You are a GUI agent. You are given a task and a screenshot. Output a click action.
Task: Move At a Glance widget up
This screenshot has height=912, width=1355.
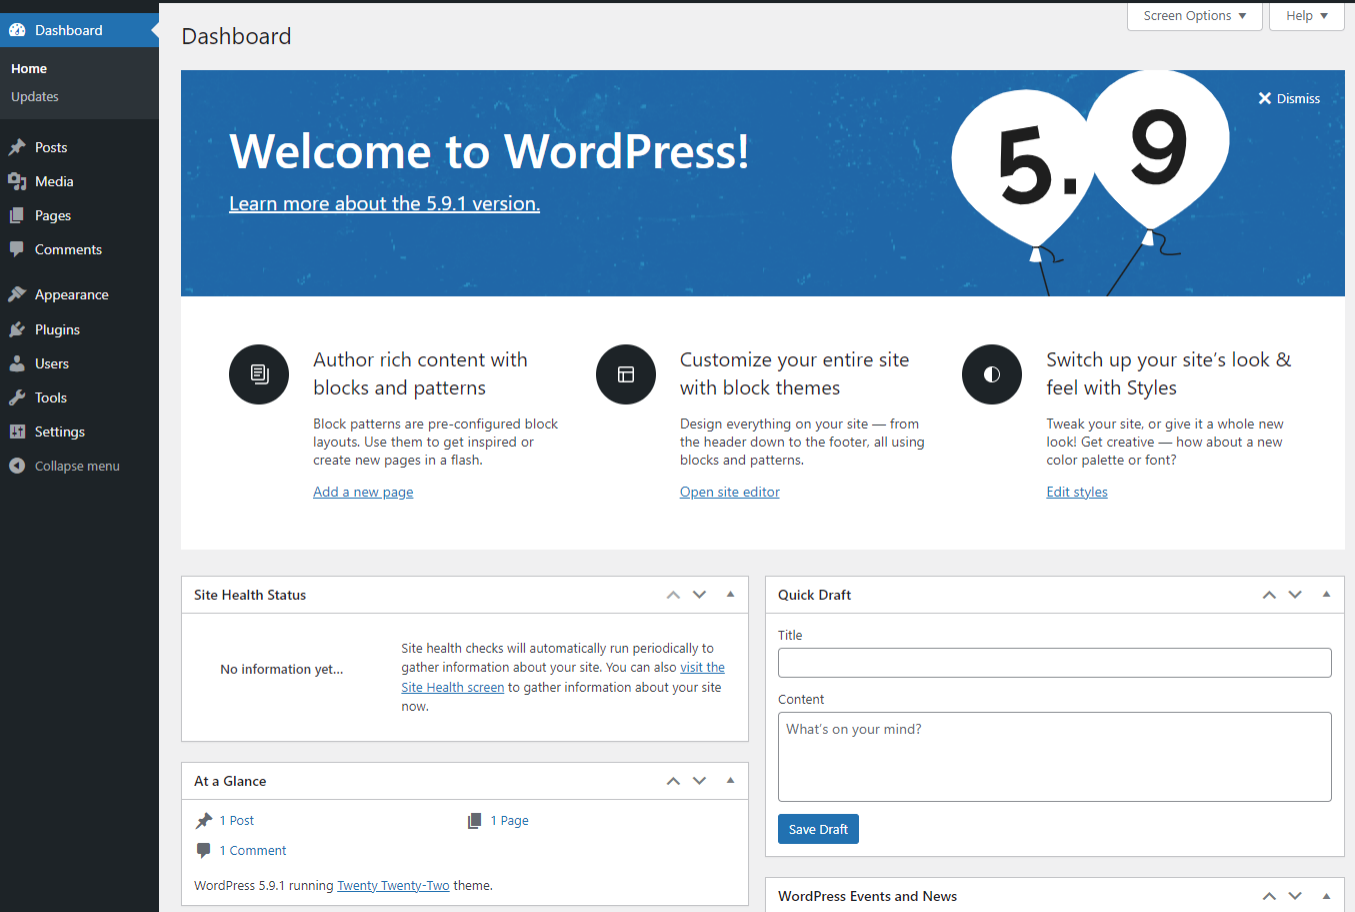tap(673, 780)
